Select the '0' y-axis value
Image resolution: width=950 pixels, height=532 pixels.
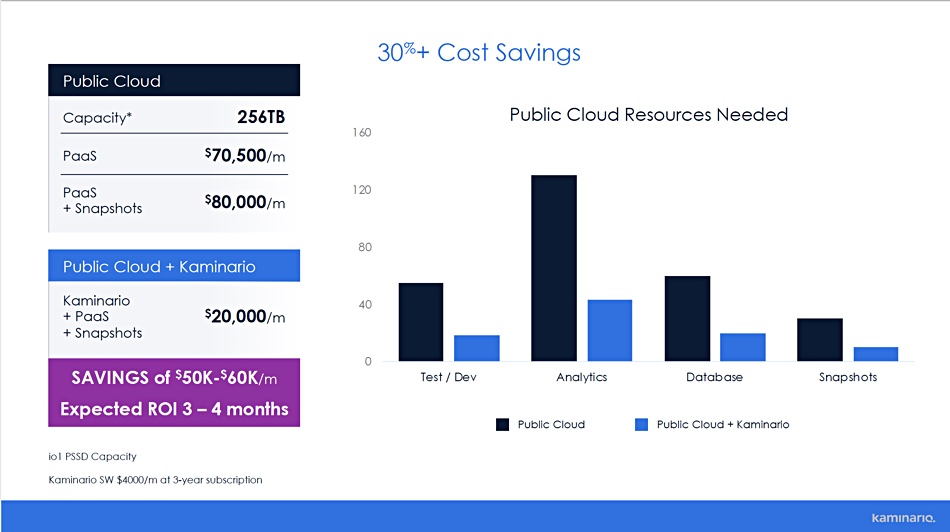click(368, 362)
